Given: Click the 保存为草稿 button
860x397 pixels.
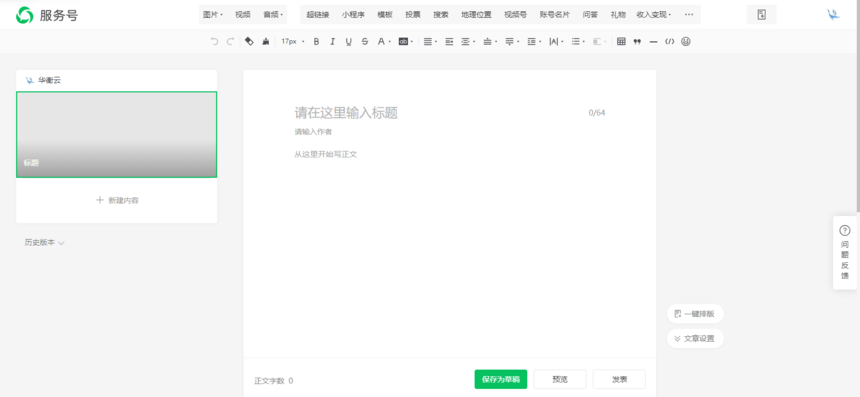Looking at the screenshot, I should tap(501, 379).
